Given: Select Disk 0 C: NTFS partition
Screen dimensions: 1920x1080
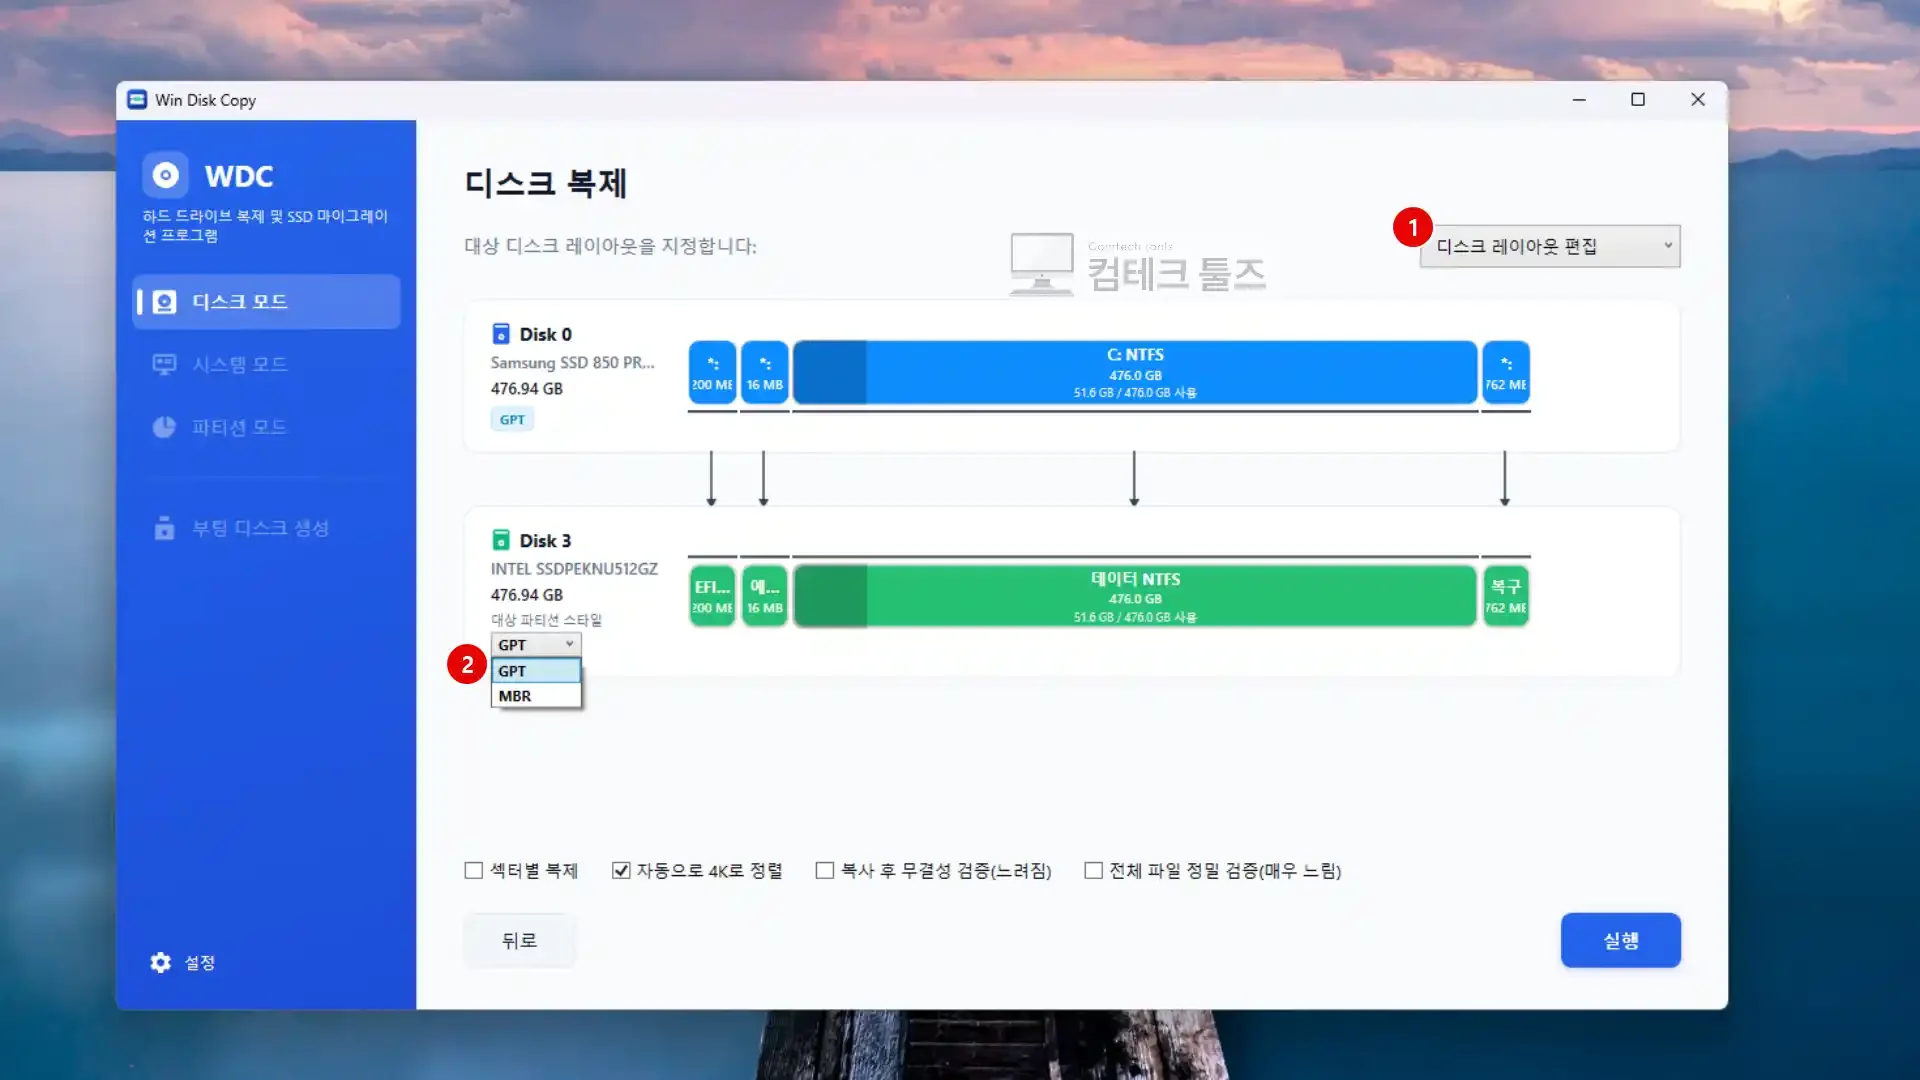Looking at the screenshot, I should [x=1135, y=372].
